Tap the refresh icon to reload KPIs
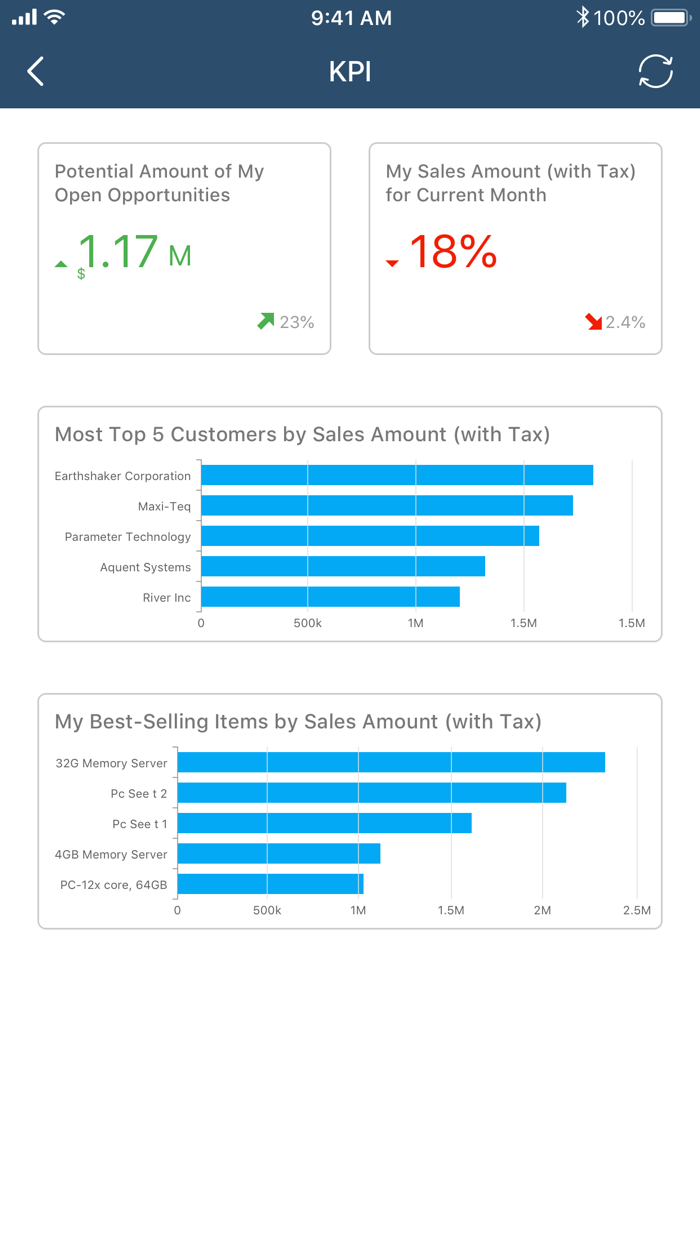 tap(656, 72)
